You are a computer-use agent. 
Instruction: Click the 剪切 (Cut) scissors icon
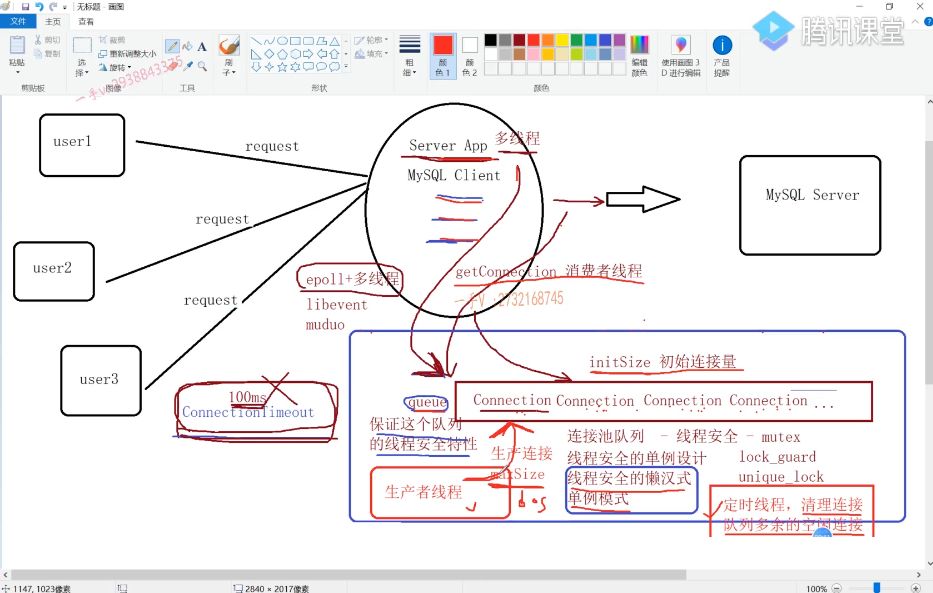click(x=38, y=40)
